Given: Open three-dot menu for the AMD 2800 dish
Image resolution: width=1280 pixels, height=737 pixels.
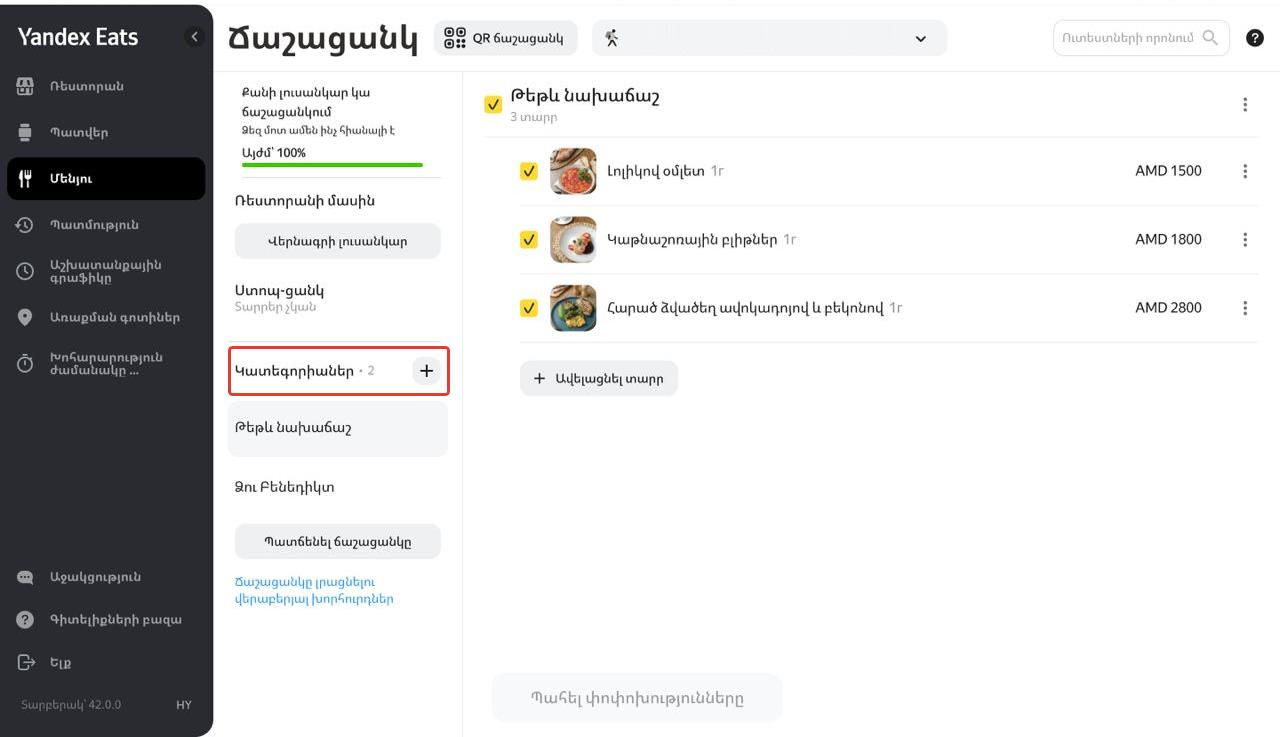Looking at the screenshot, I should coord(1245,308).
